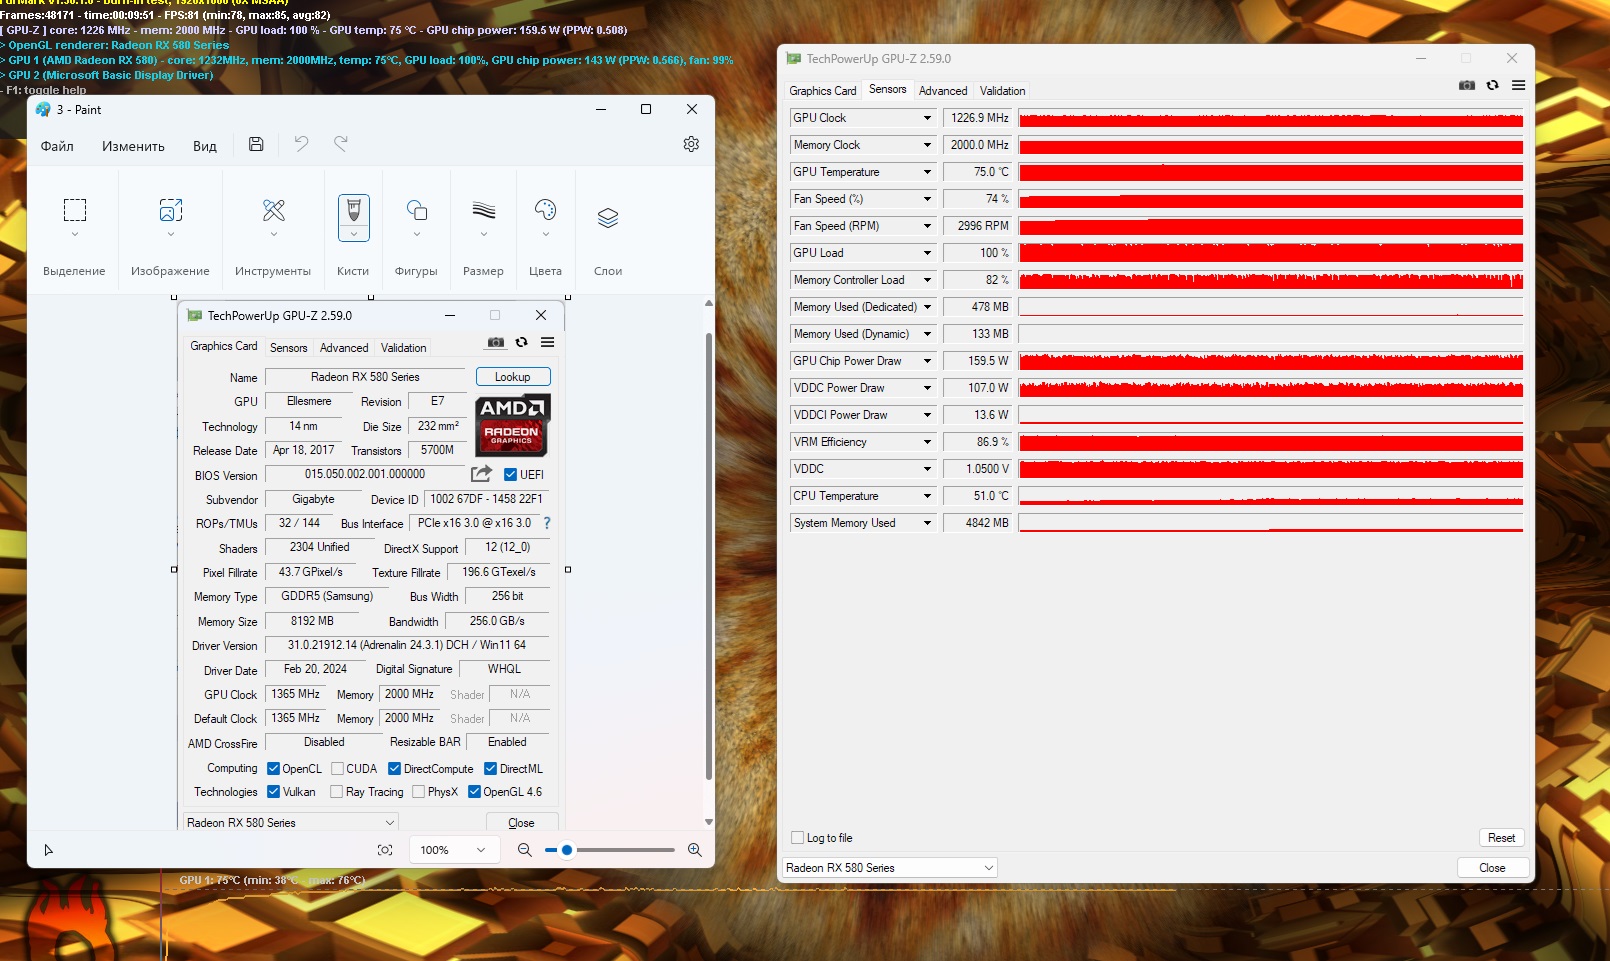This screenshot has width=1610, height=961.
Task: Expand the GPU Load sensor dropdown
Action: tap(927, 253)
